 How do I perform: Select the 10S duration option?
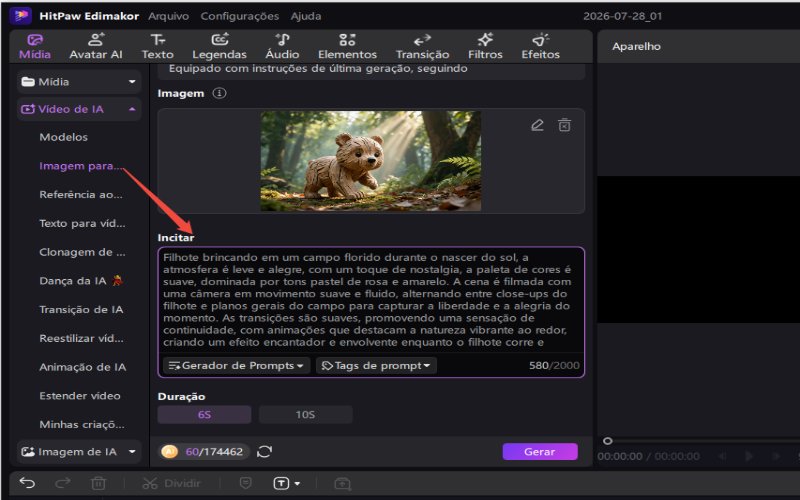coord(305,414)
